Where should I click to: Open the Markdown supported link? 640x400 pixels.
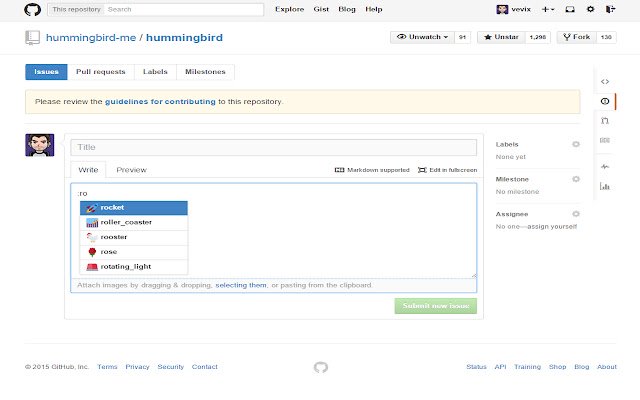coord(372,170)
